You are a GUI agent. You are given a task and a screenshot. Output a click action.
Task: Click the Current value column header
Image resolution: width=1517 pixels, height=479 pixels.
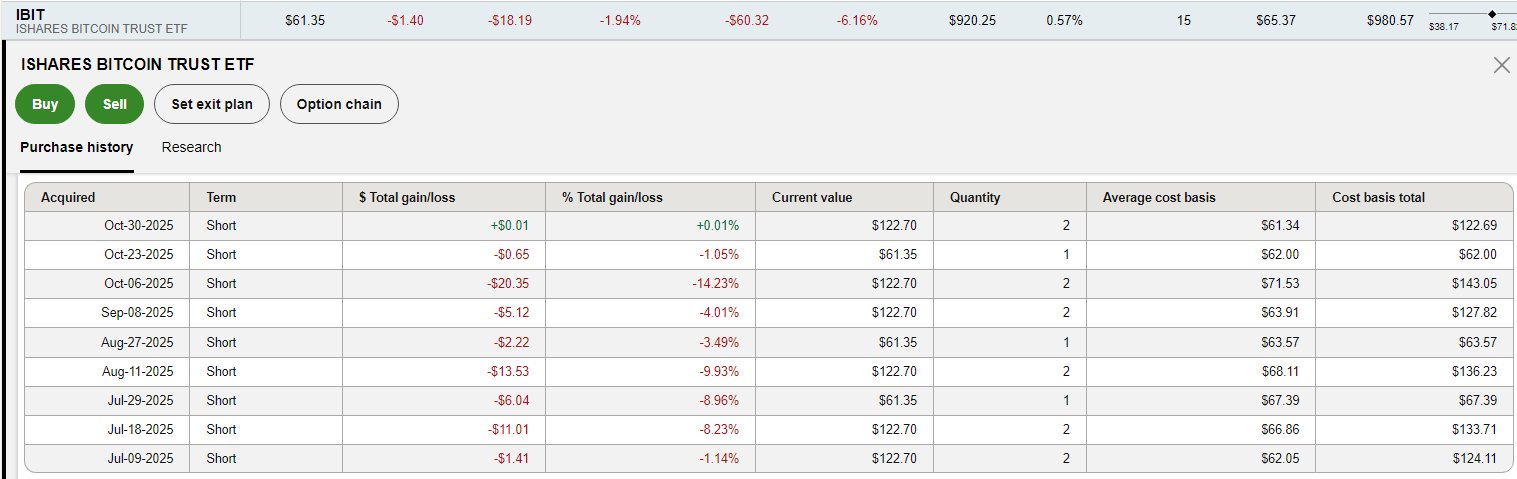[x=812, y=197]
